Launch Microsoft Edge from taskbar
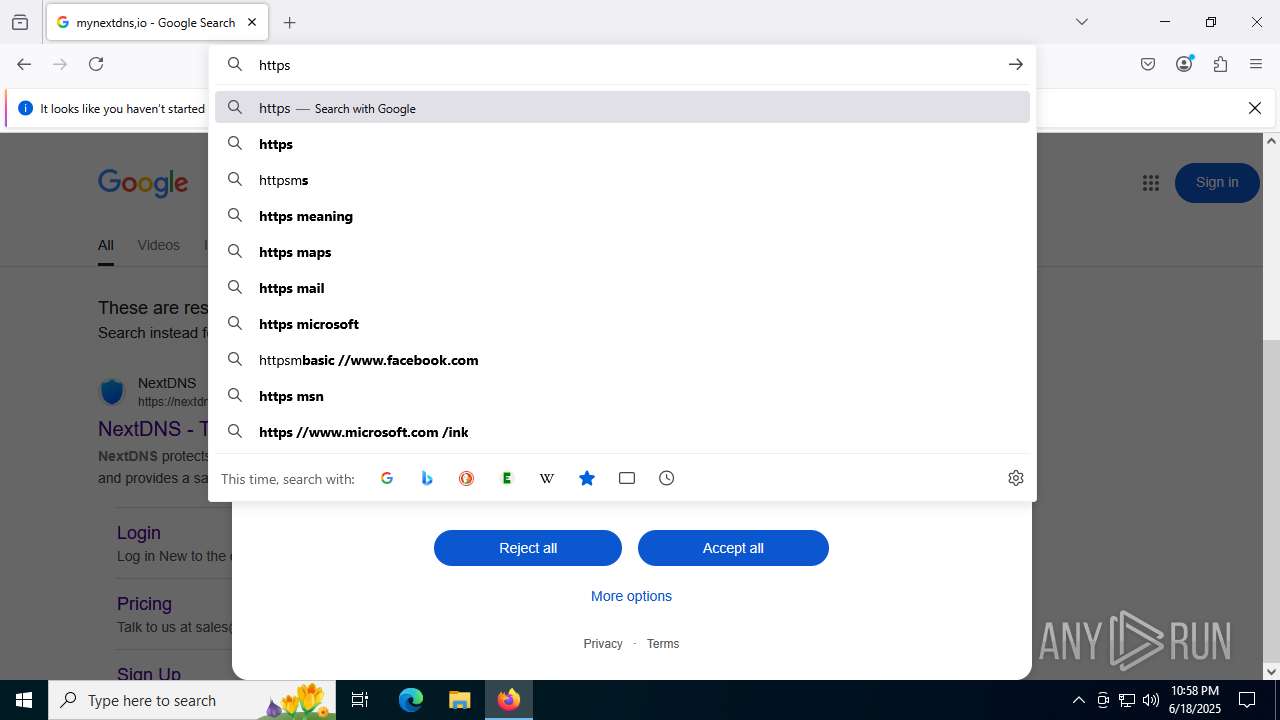Screen dimensions: 1280x720 pos(411,700)
